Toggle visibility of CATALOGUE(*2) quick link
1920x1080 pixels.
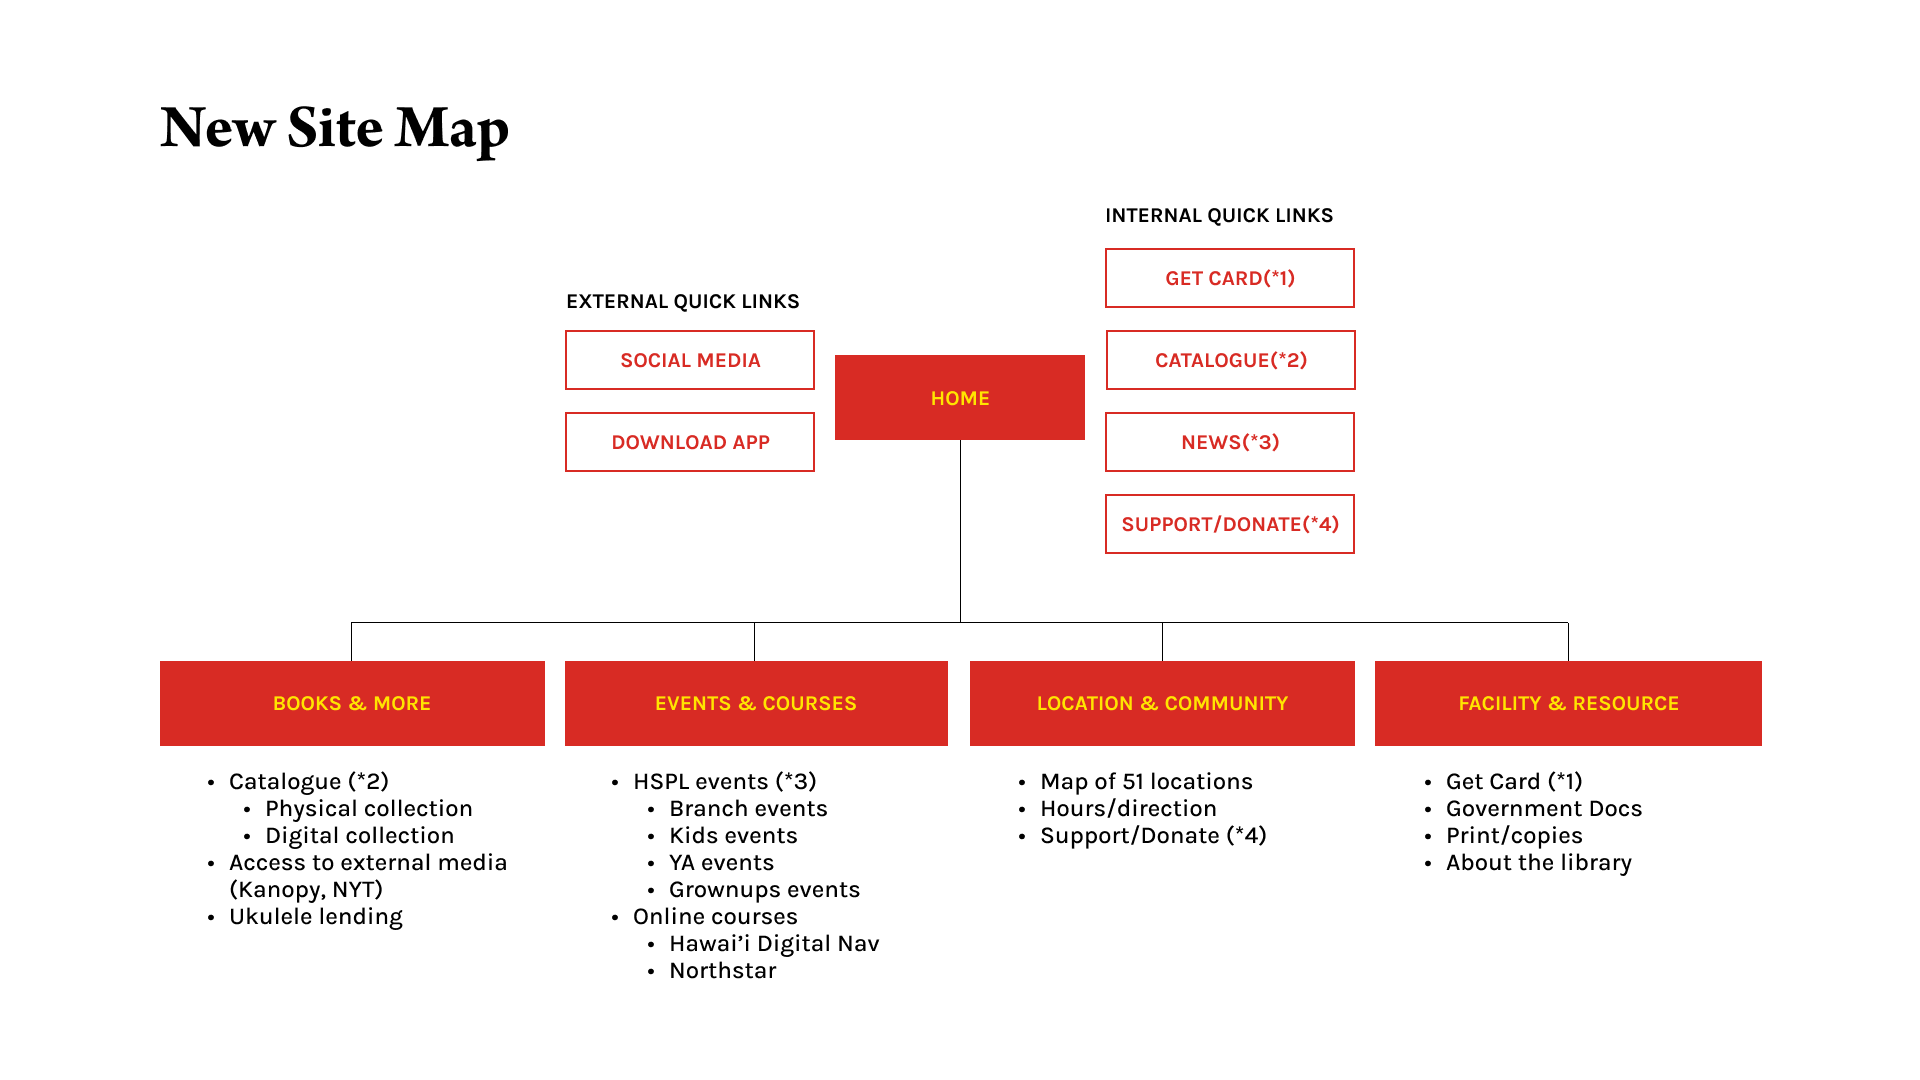1229,359
